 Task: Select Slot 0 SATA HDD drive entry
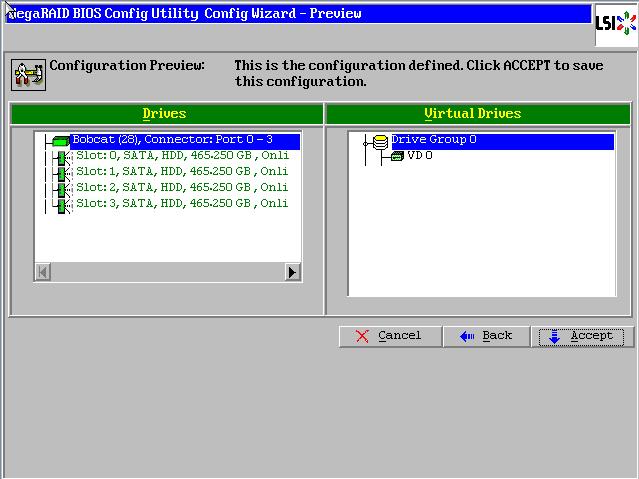[181, 156]
